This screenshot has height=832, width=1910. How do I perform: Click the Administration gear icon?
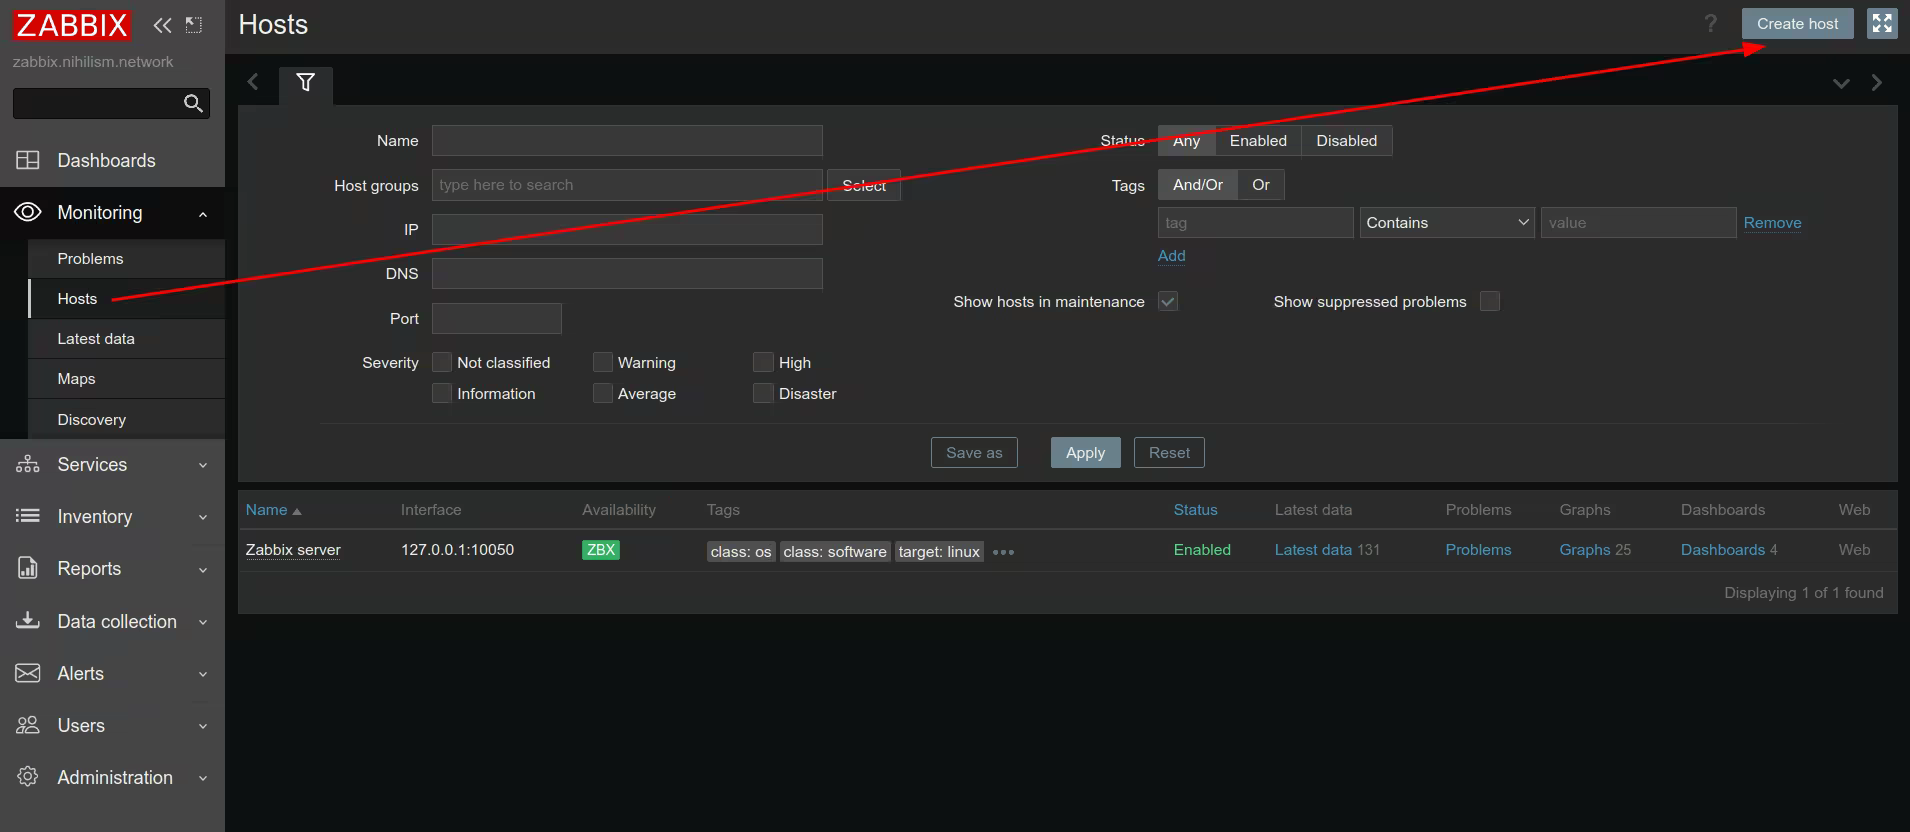(x=28, y=777)
